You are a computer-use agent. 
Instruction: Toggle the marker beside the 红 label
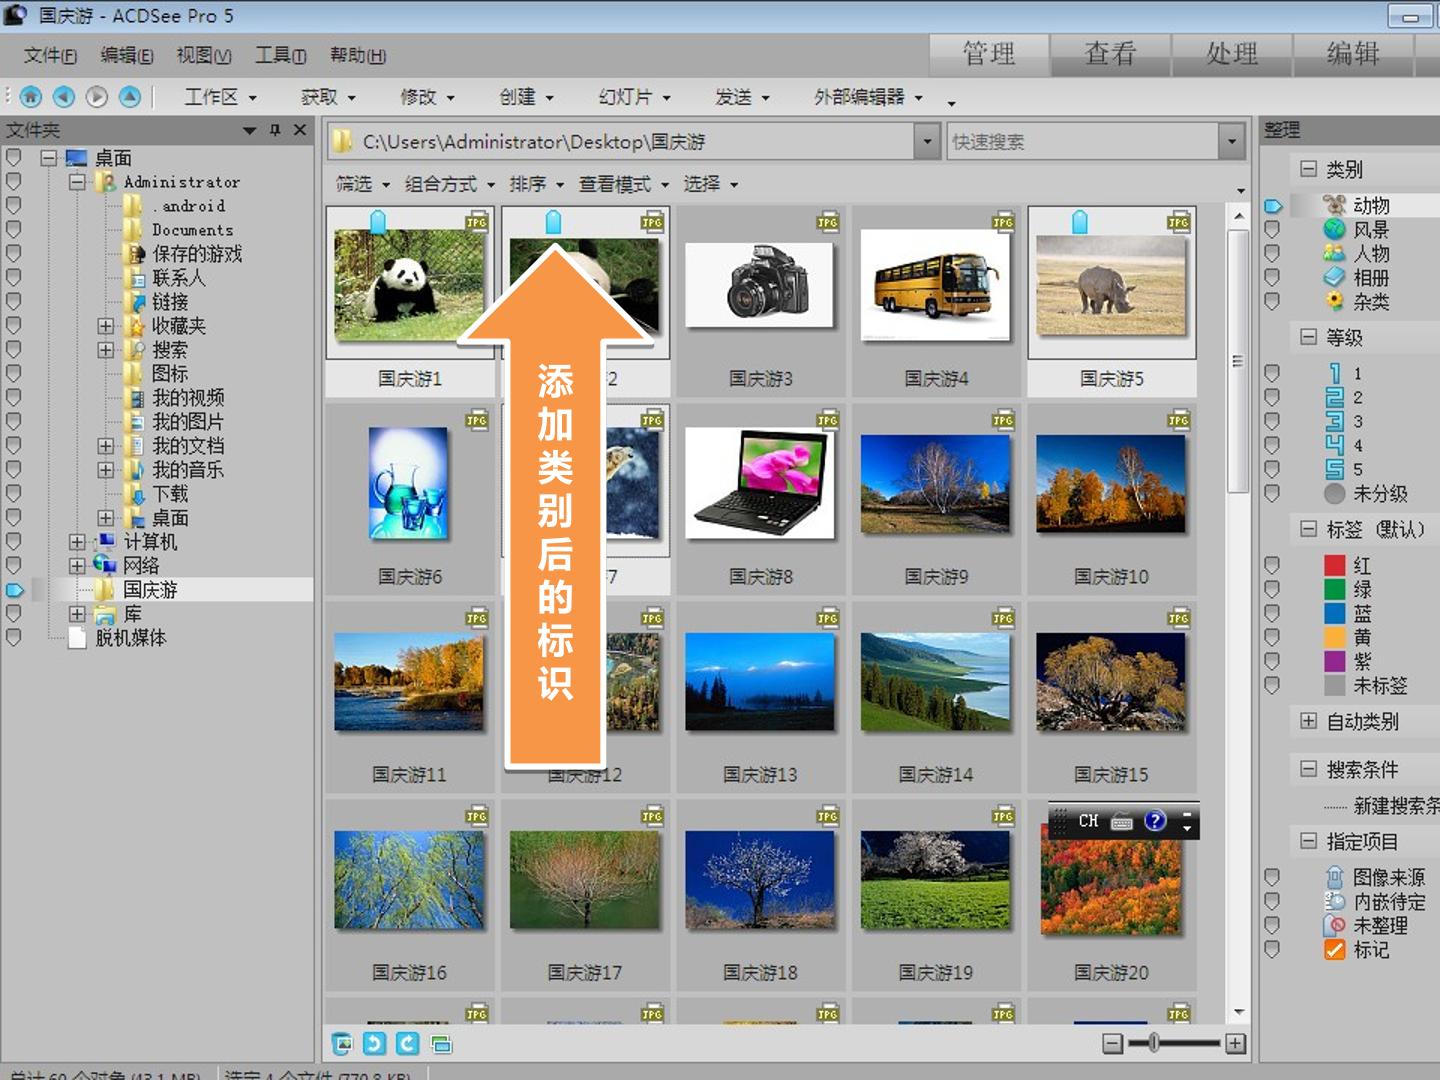tap(1272, 565)
